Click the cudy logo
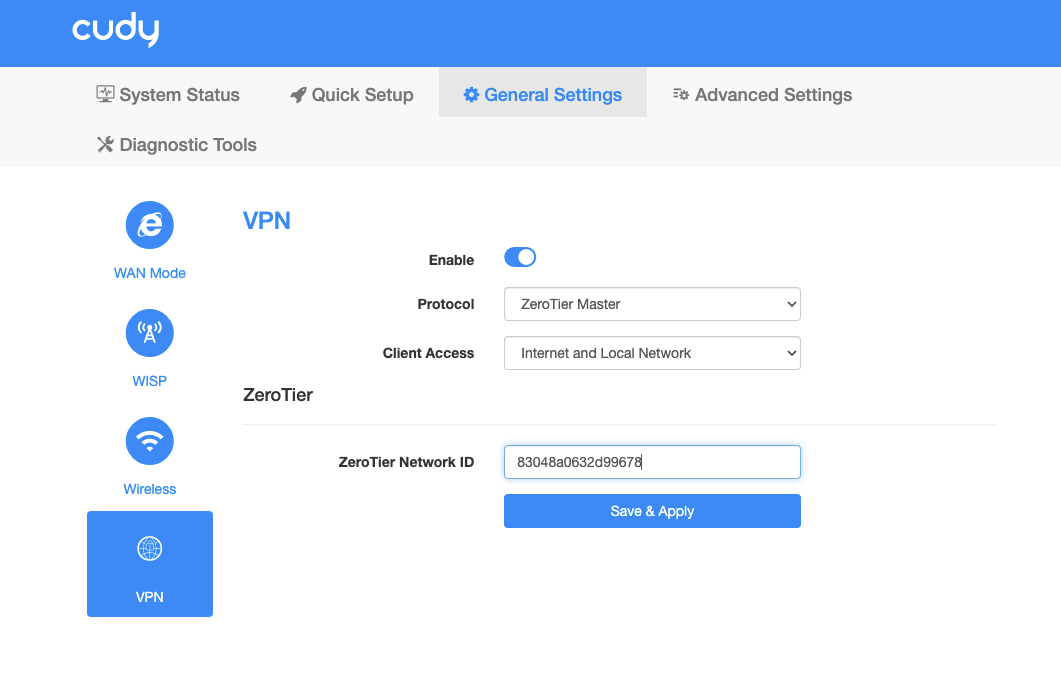Screen dimensions: 1061x675 [116, 30]
